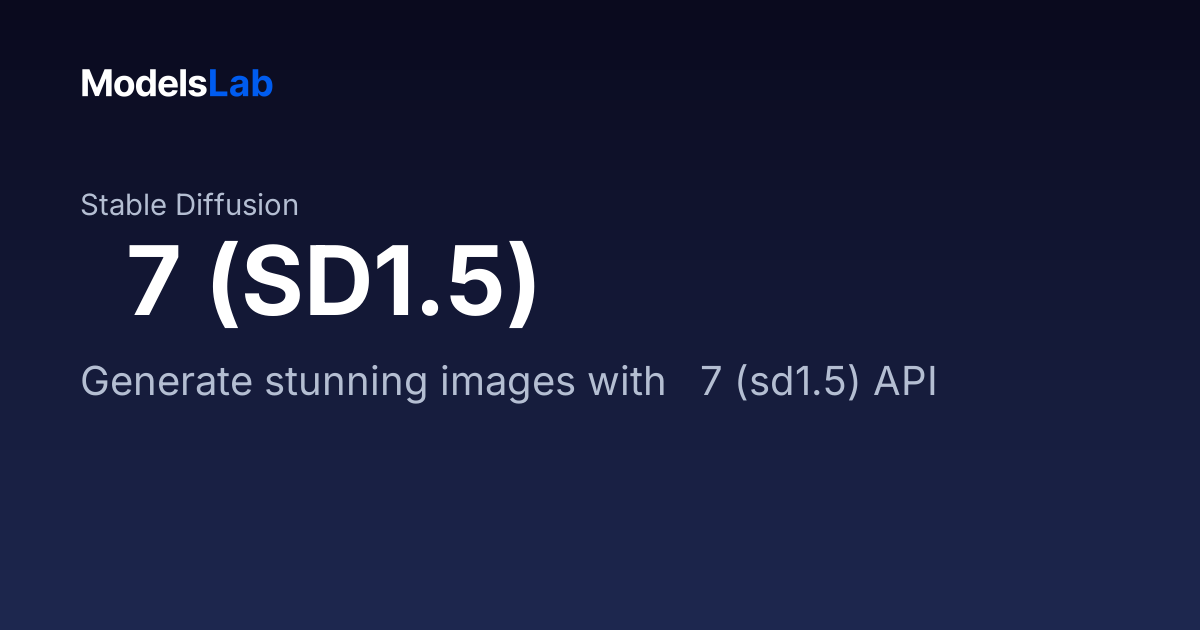Click the letter b ending the ModelsLab logo

pyautogui.click(x=262, y=84)
